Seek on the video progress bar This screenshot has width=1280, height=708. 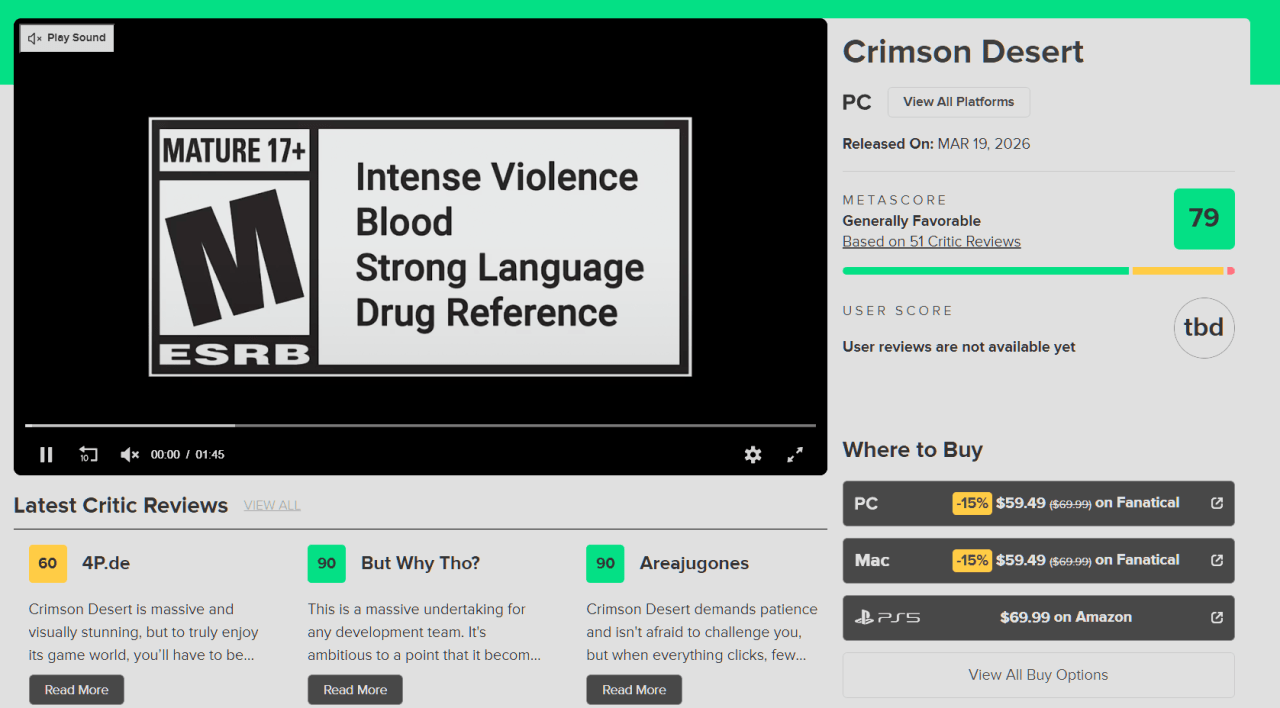420,426
